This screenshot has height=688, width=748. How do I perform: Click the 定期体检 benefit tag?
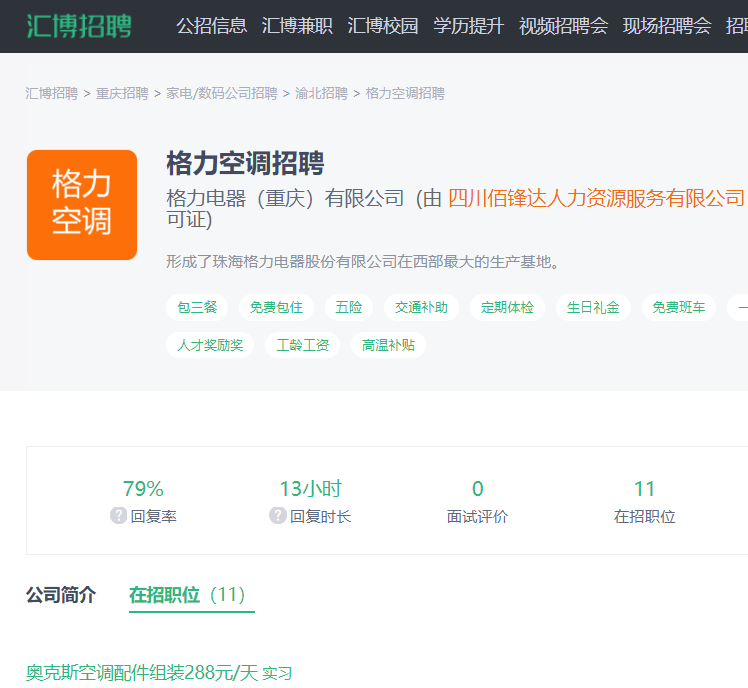pyautogui.click(x=507, y=307)
